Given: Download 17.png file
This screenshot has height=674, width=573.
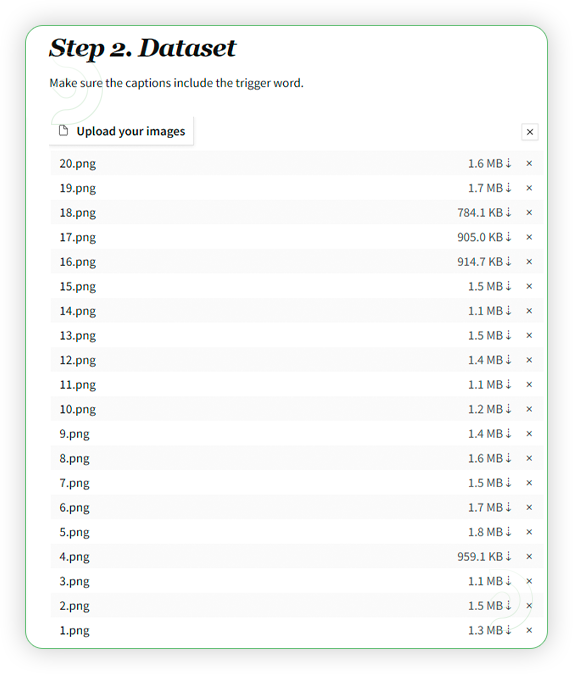Looking at the screenshot, I should (509, 237).
